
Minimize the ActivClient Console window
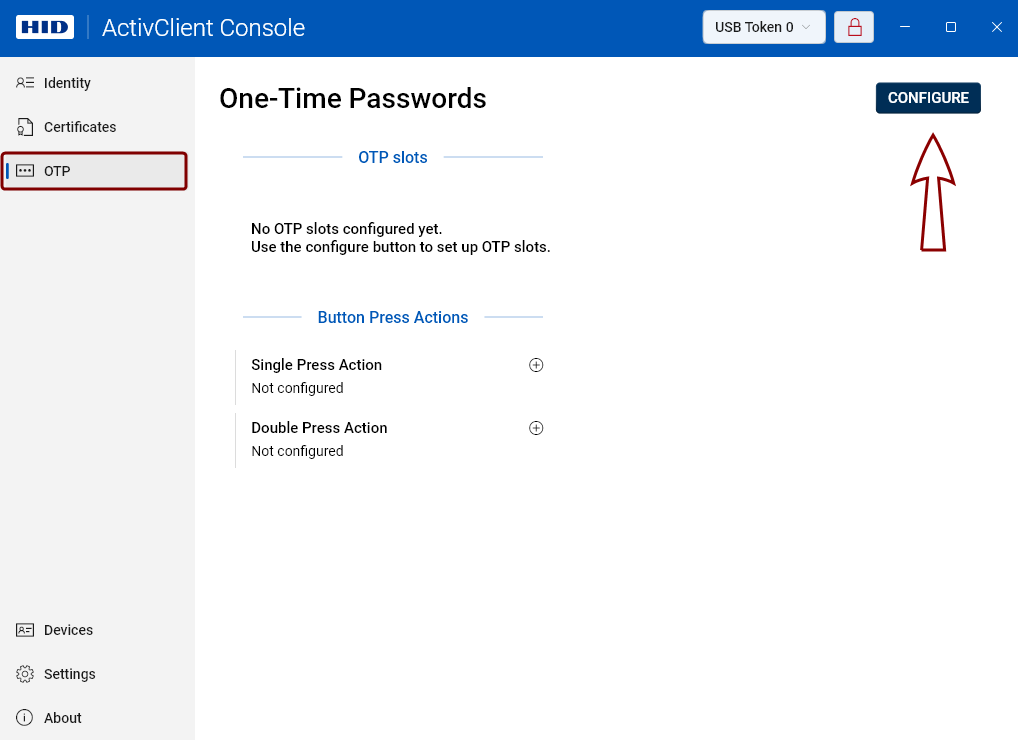pos(905,27)
